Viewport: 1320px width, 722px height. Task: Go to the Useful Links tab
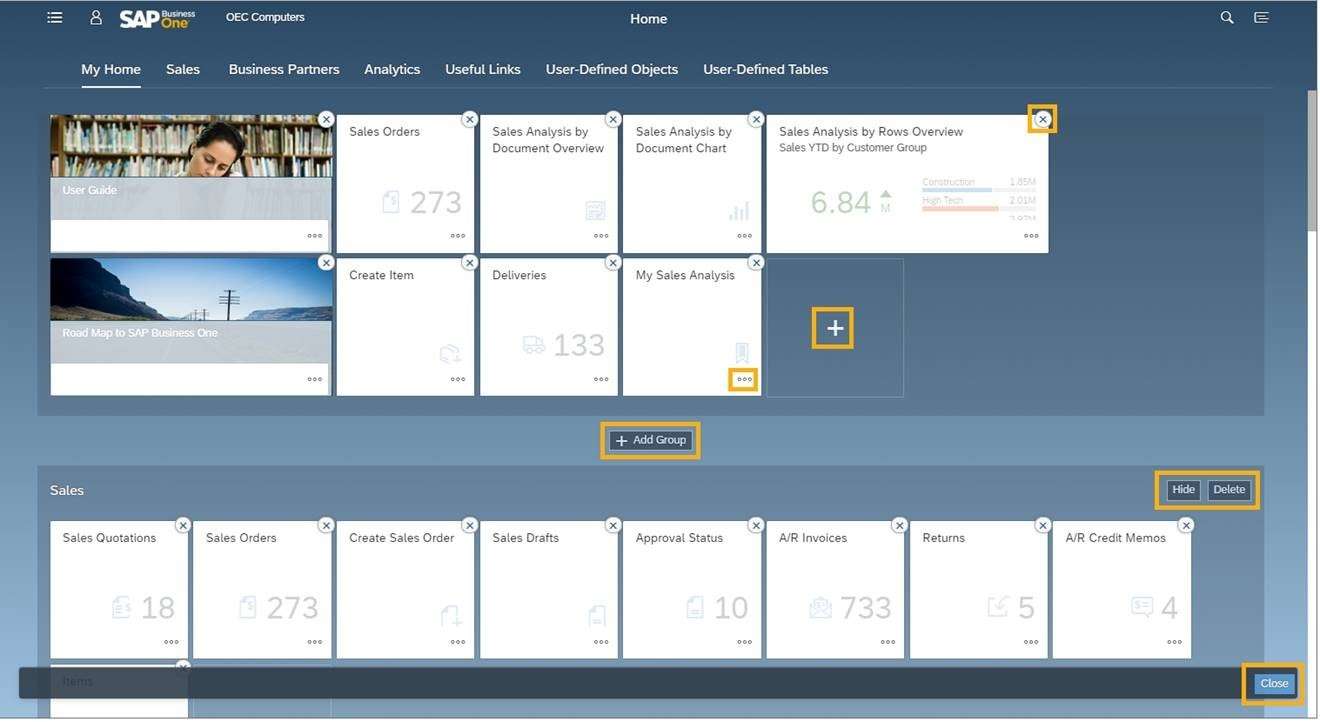[483, 70]
